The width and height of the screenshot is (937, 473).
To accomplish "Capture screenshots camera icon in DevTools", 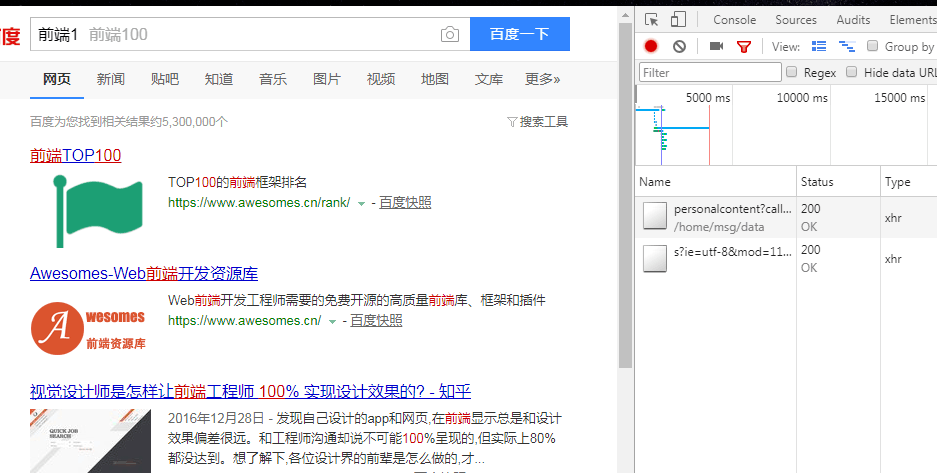I will 716,46.
